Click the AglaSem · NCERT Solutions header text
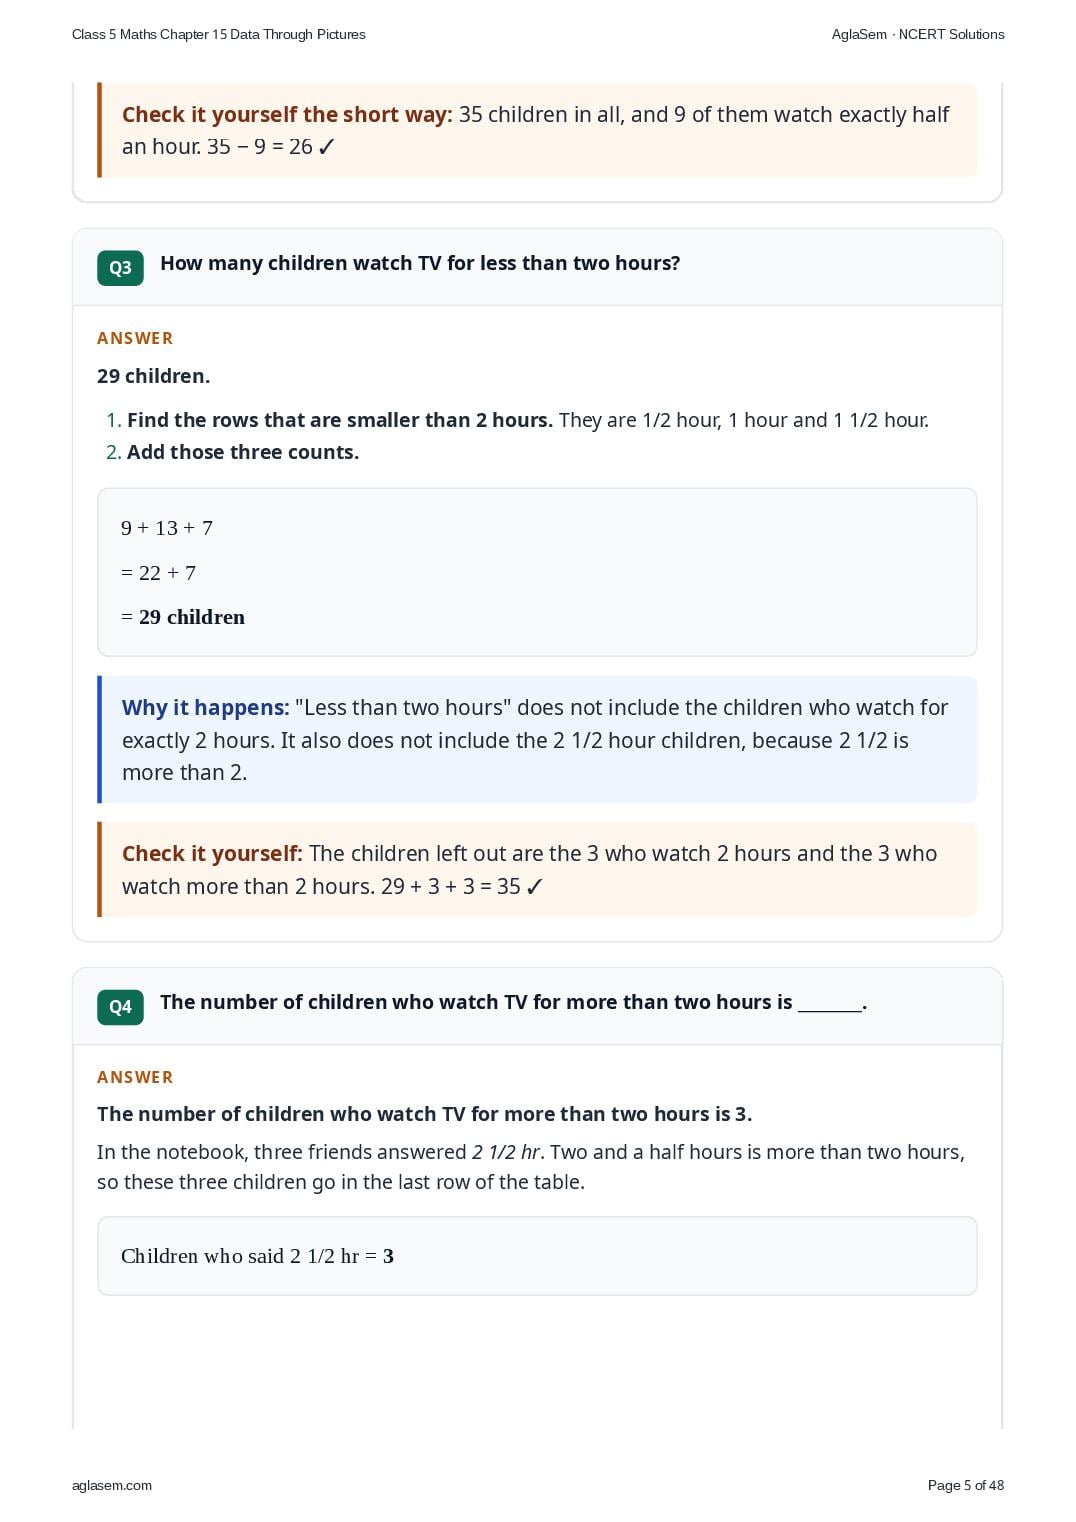This screenshot has width=1076, height=1522. coord(918,34)
